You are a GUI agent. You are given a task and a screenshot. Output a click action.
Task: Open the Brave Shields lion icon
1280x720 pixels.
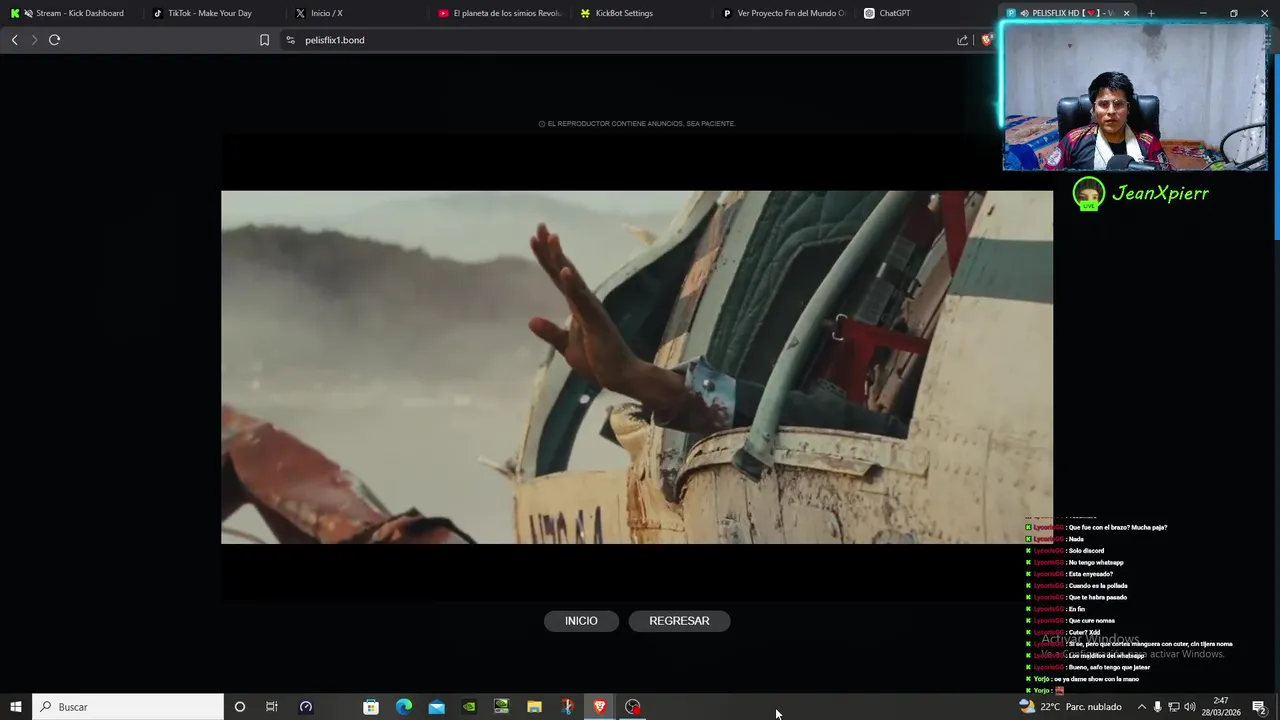(986, 40)
